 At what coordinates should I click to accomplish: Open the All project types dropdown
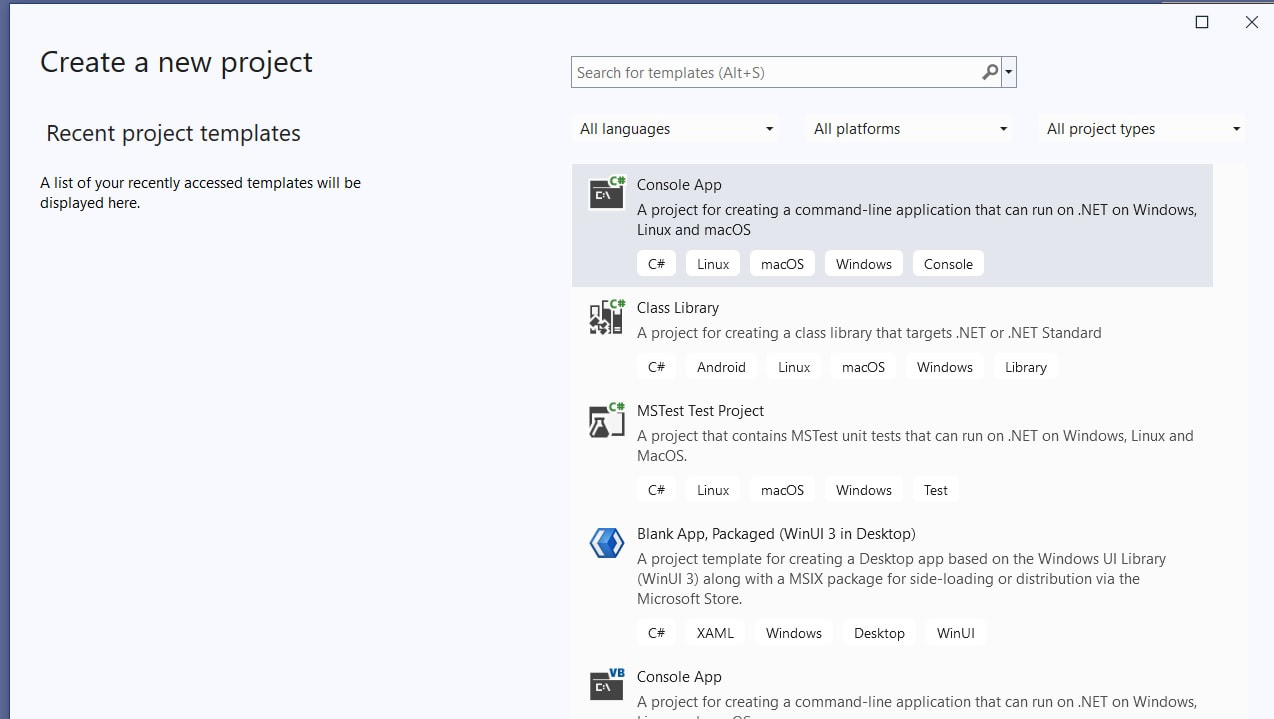1143,129
